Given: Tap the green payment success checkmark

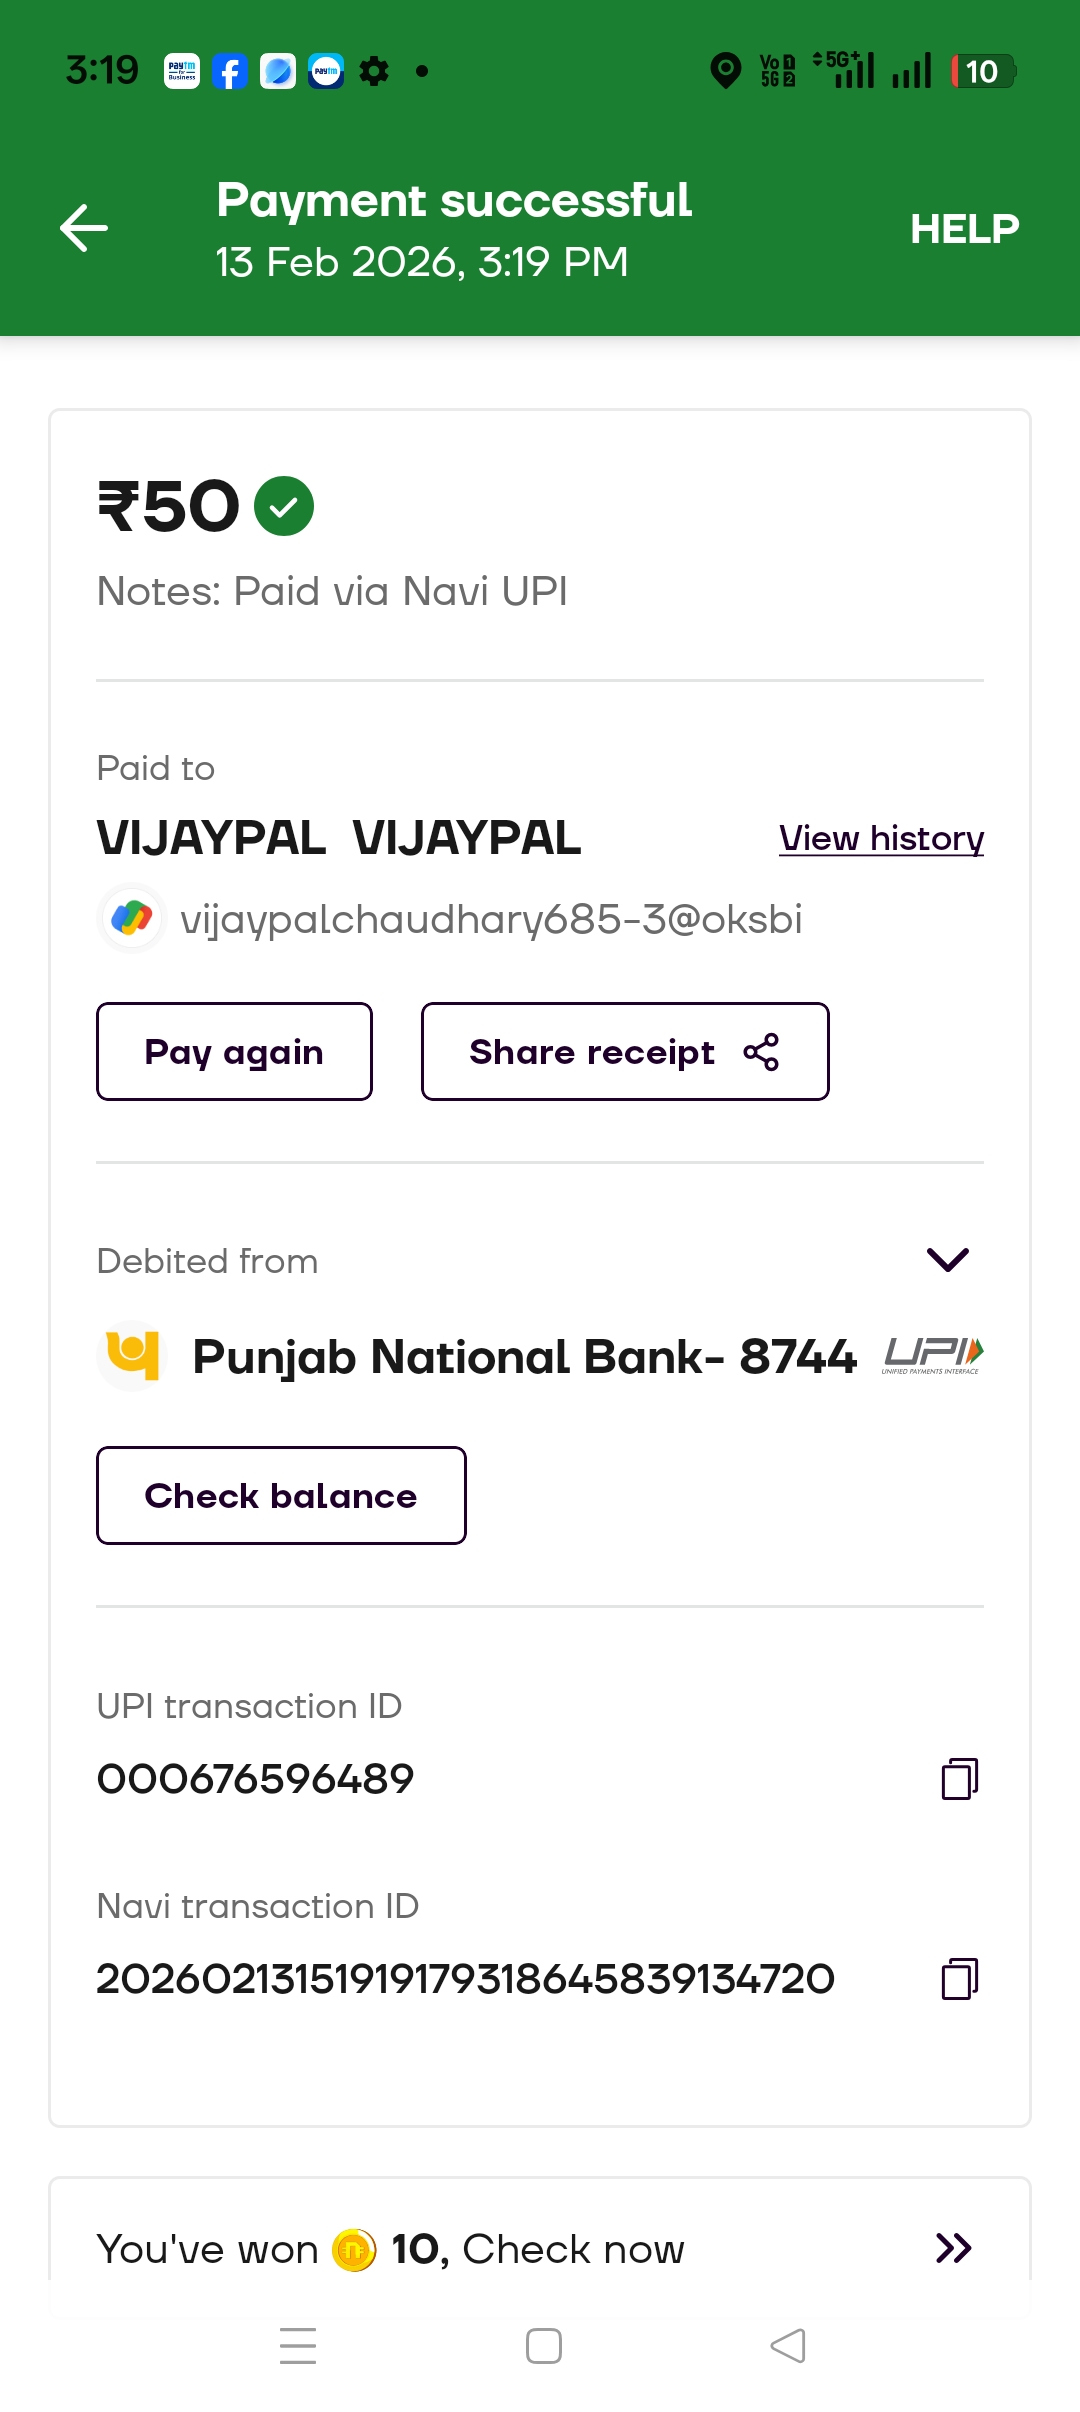Looking at the screenshot, I should 284,506.
